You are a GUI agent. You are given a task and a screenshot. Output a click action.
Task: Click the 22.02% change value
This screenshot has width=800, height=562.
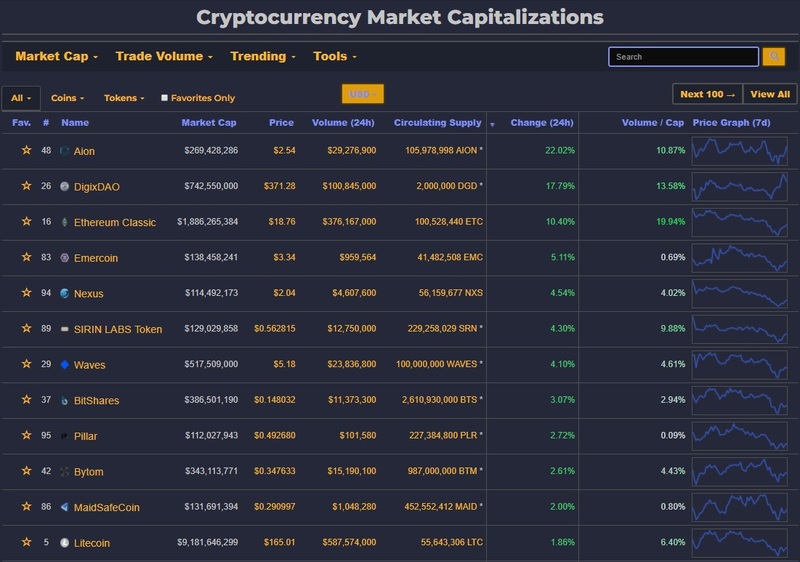pyautogui.click(x=560, y=150)
